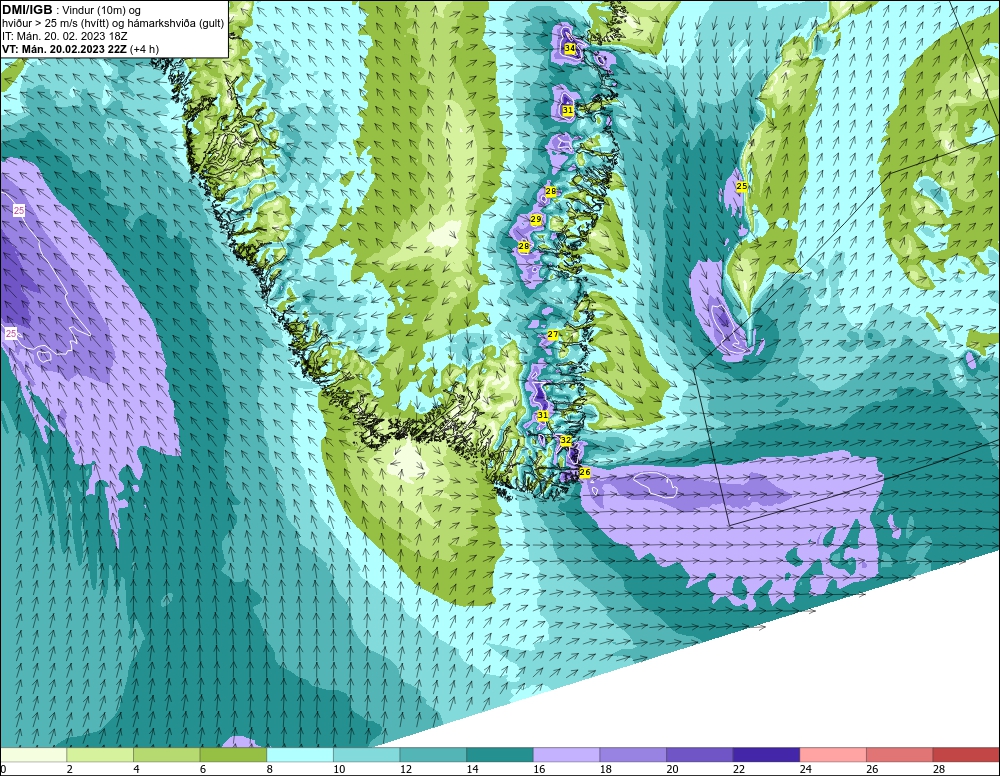Pick the salmon 26–28 m/s swatch
This screenshot has height=776, width=1000.
pos(900,755)
